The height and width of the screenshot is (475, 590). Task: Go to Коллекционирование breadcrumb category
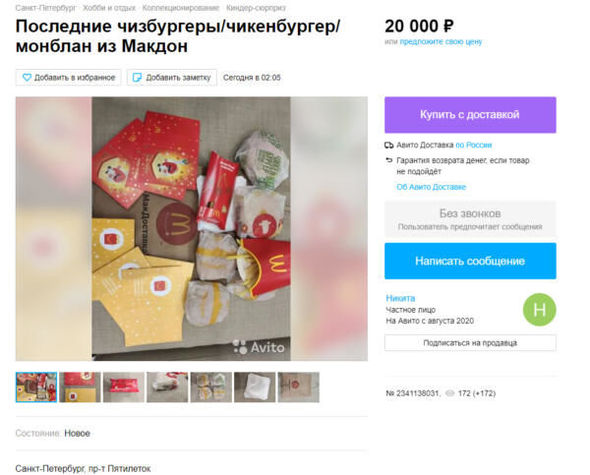(x=181, y=8)
